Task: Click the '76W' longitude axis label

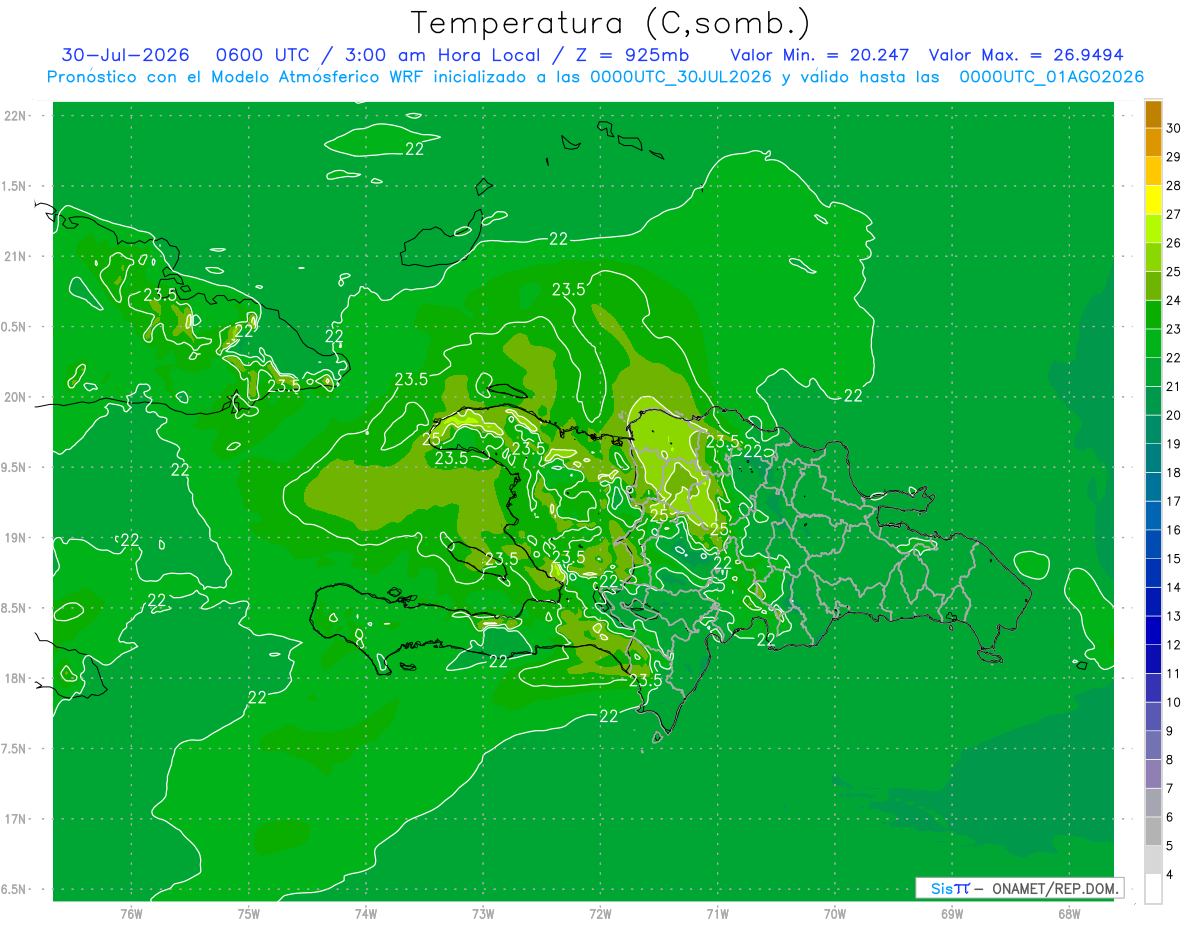Action: 131,913
